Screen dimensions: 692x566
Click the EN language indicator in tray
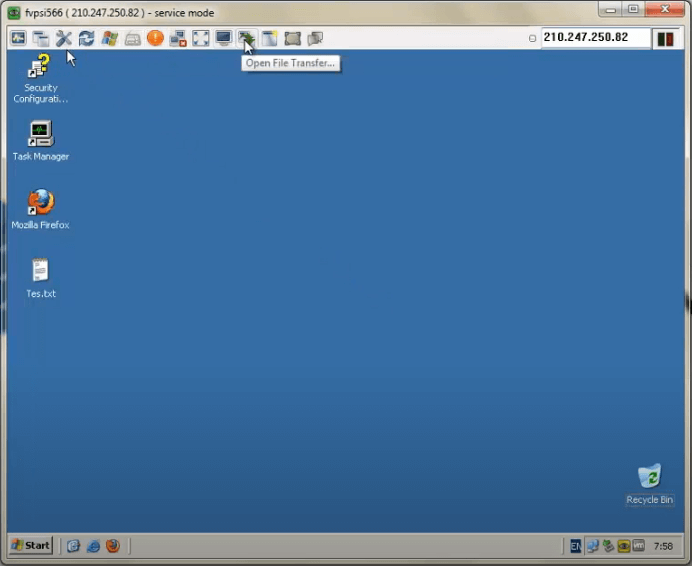pyautogui.click(x=575, y=546)
